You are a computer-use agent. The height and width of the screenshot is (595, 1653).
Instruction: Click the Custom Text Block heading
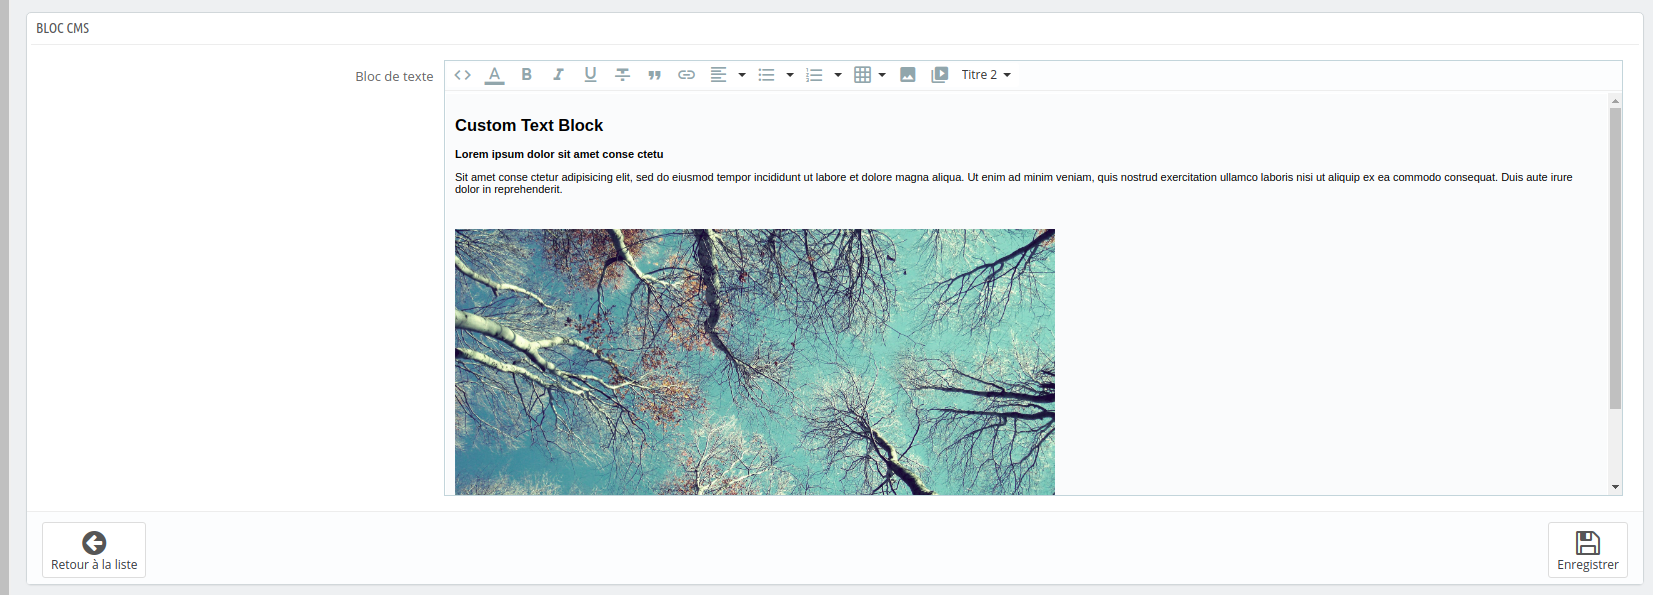coord(529,125)
